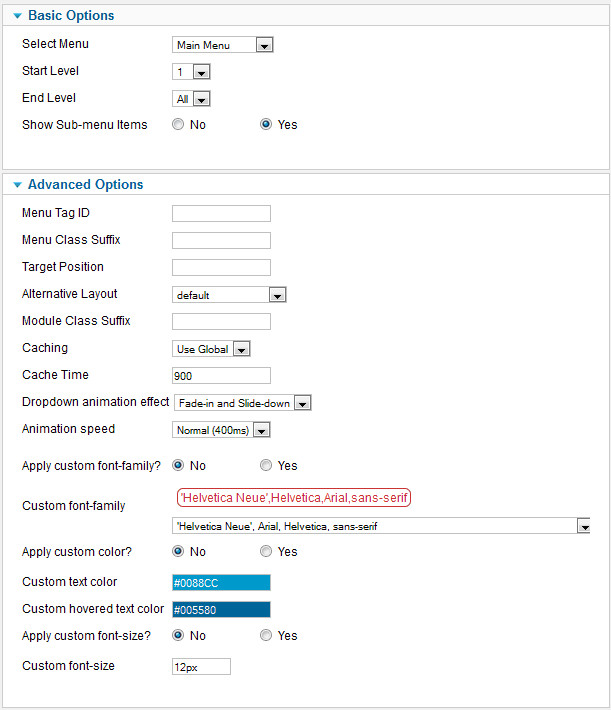
Task: Click the Menu Tag ID field
Action: 221,213
